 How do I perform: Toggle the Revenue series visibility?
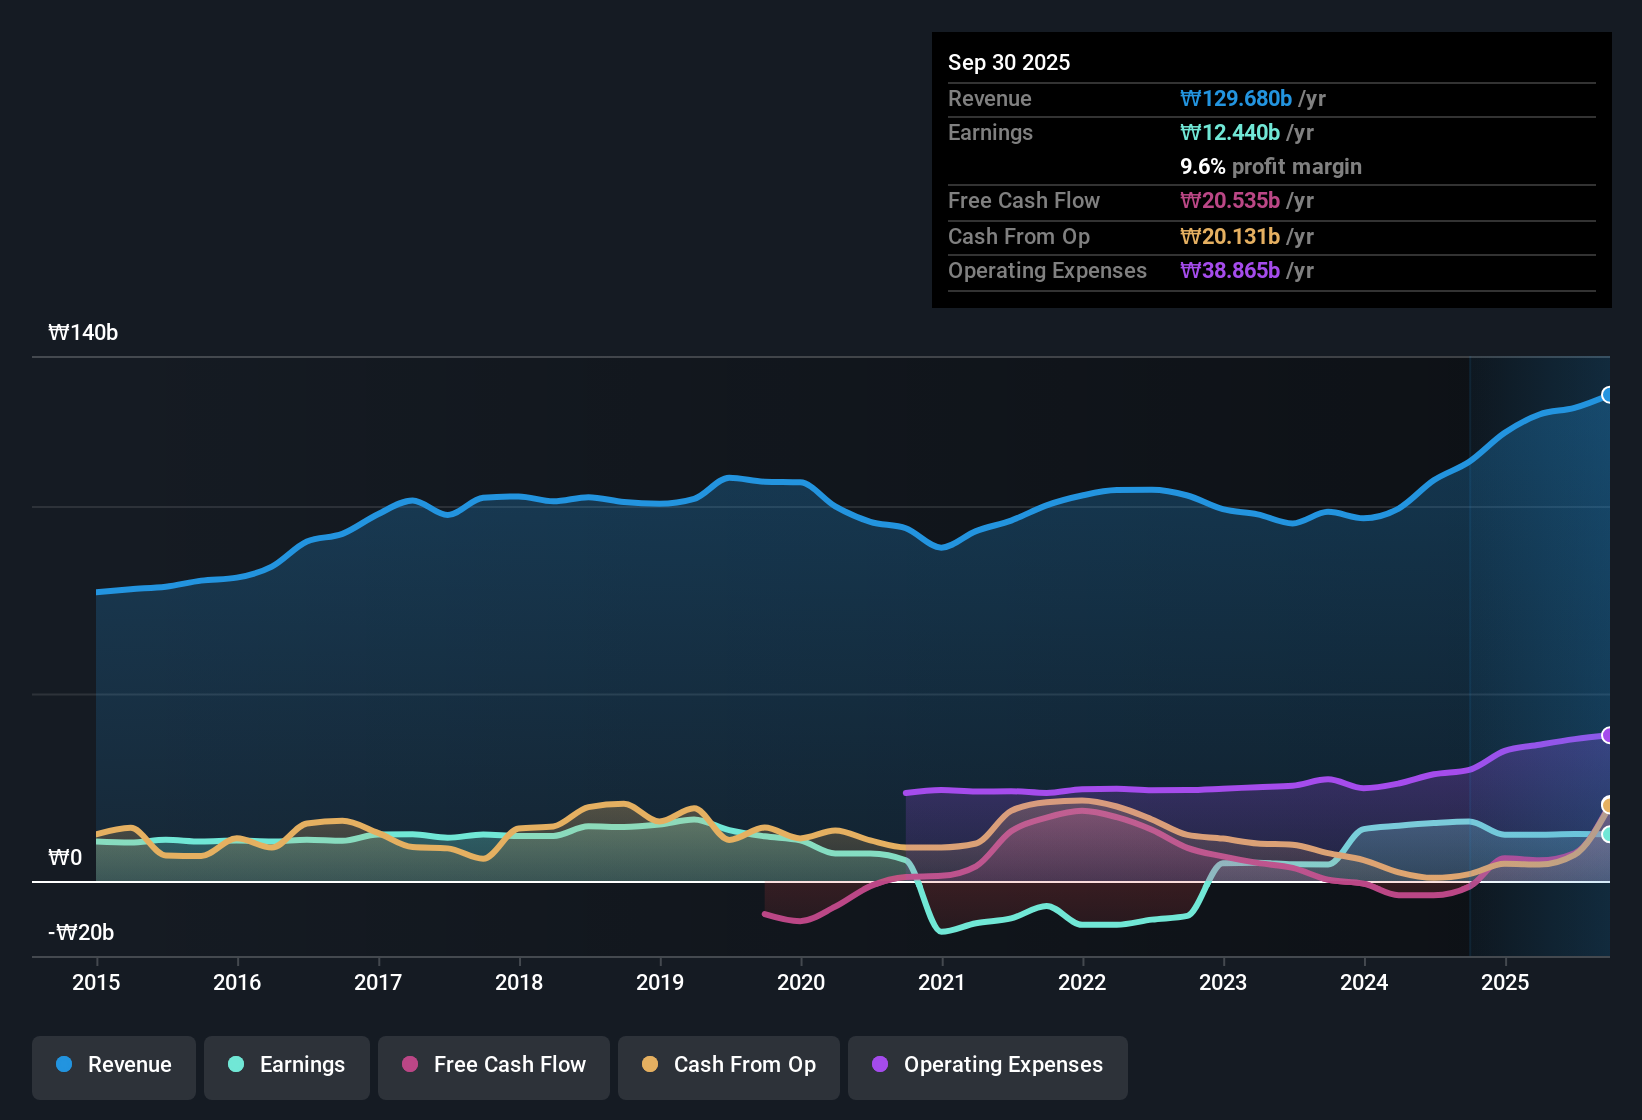point(113,1065)
